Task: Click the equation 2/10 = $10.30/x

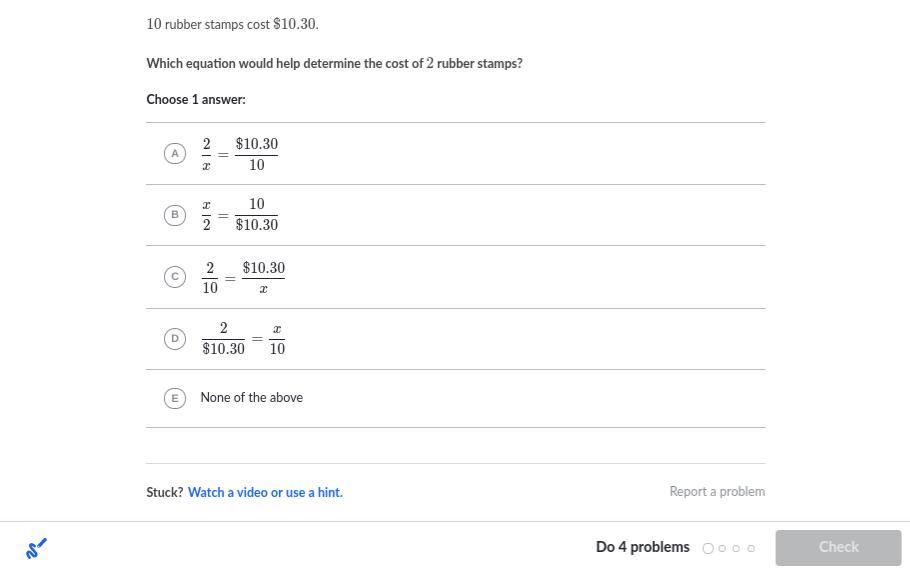Action: [x=243, y=277]
